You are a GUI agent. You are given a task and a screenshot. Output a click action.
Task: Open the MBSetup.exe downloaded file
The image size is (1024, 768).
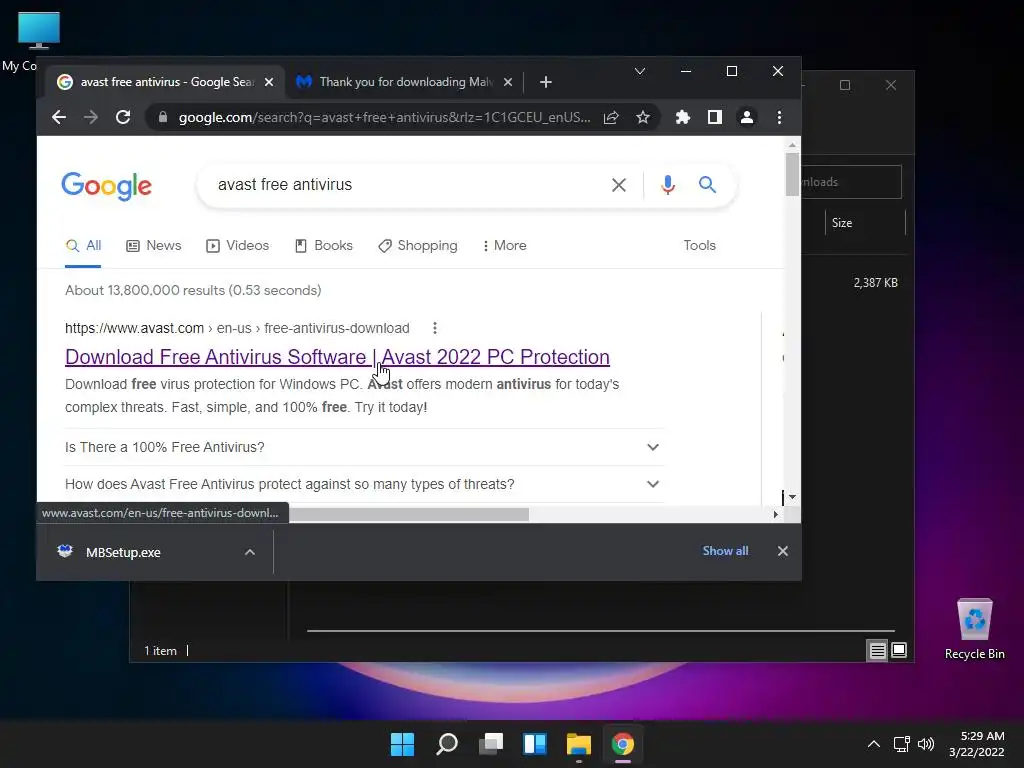coord(123,552)
